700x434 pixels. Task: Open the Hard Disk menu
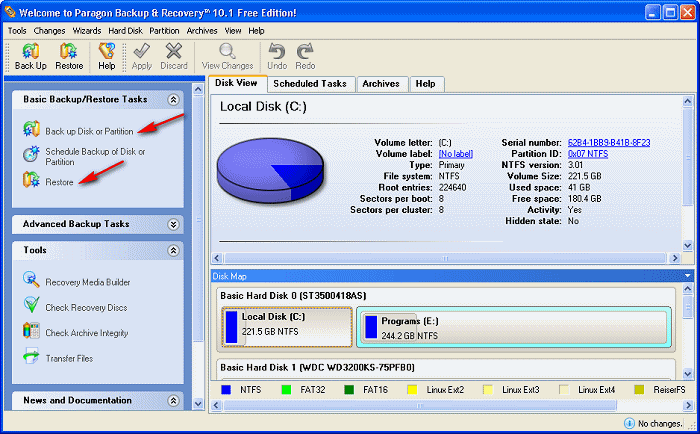(x=125, y=31)
